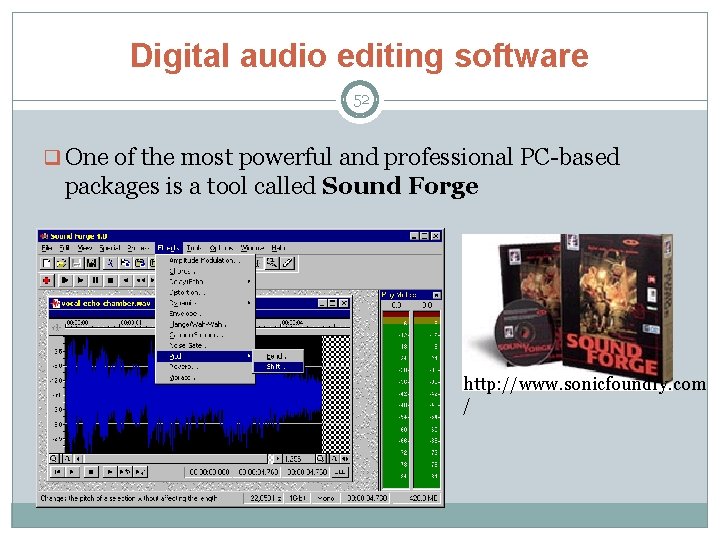Click the 16 bit sample size status field

tap(298, 498)
